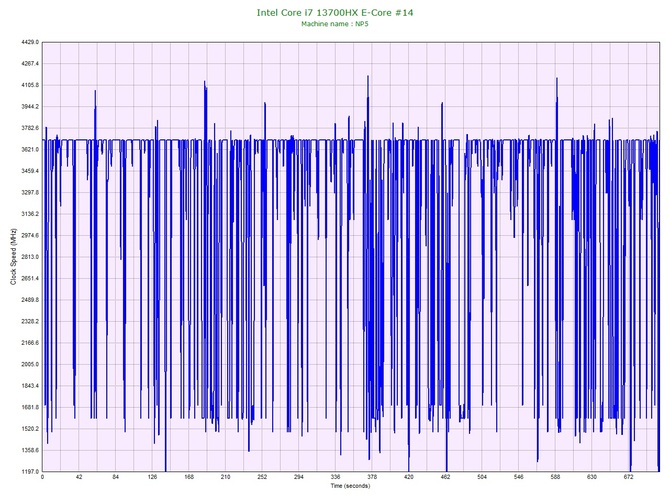This screenshot has height=503, width=670.
Task: Click the 'Time (seconds)' axis label
Action: tap(350, 485)
